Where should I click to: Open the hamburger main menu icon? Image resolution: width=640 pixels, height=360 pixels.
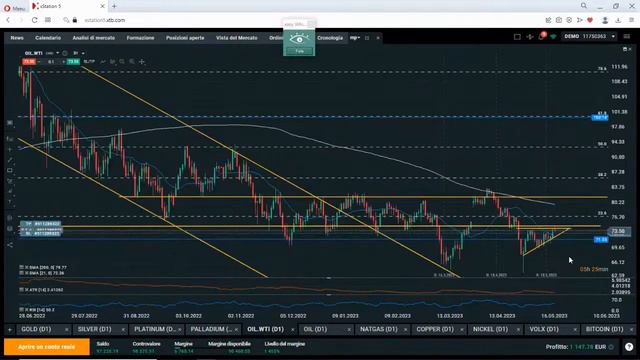click(627, 36)
